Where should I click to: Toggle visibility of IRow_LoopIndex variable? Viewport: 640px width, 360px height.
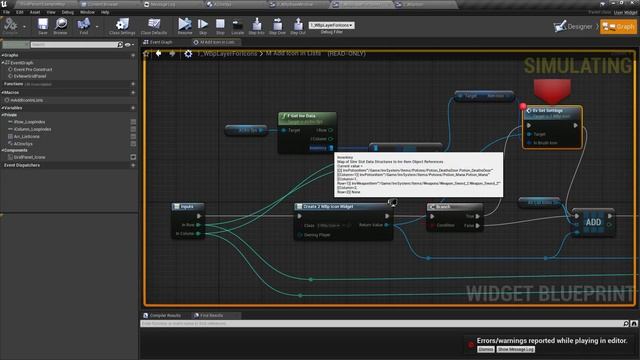pyautogui.click(x=133, y=122)
